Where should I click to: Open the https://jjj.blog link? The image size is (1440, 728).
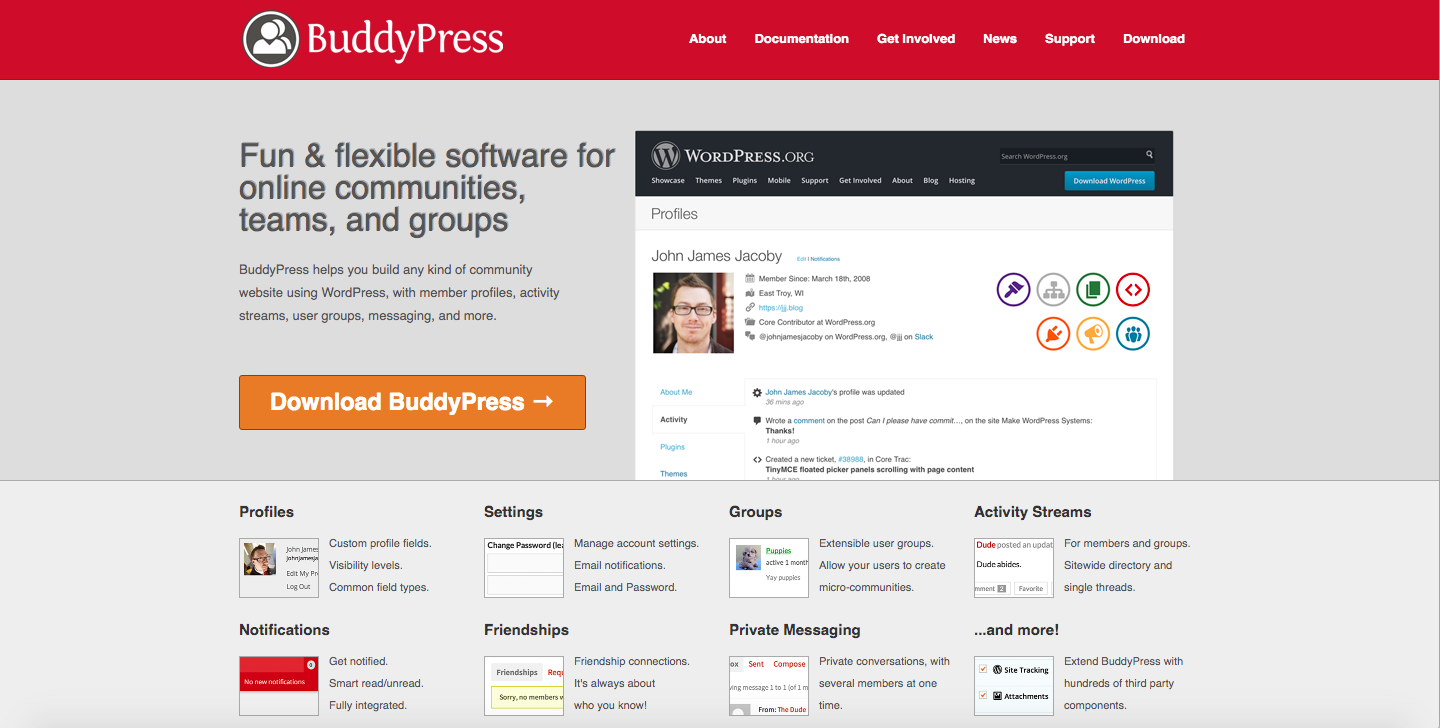(x=781, y=308)
